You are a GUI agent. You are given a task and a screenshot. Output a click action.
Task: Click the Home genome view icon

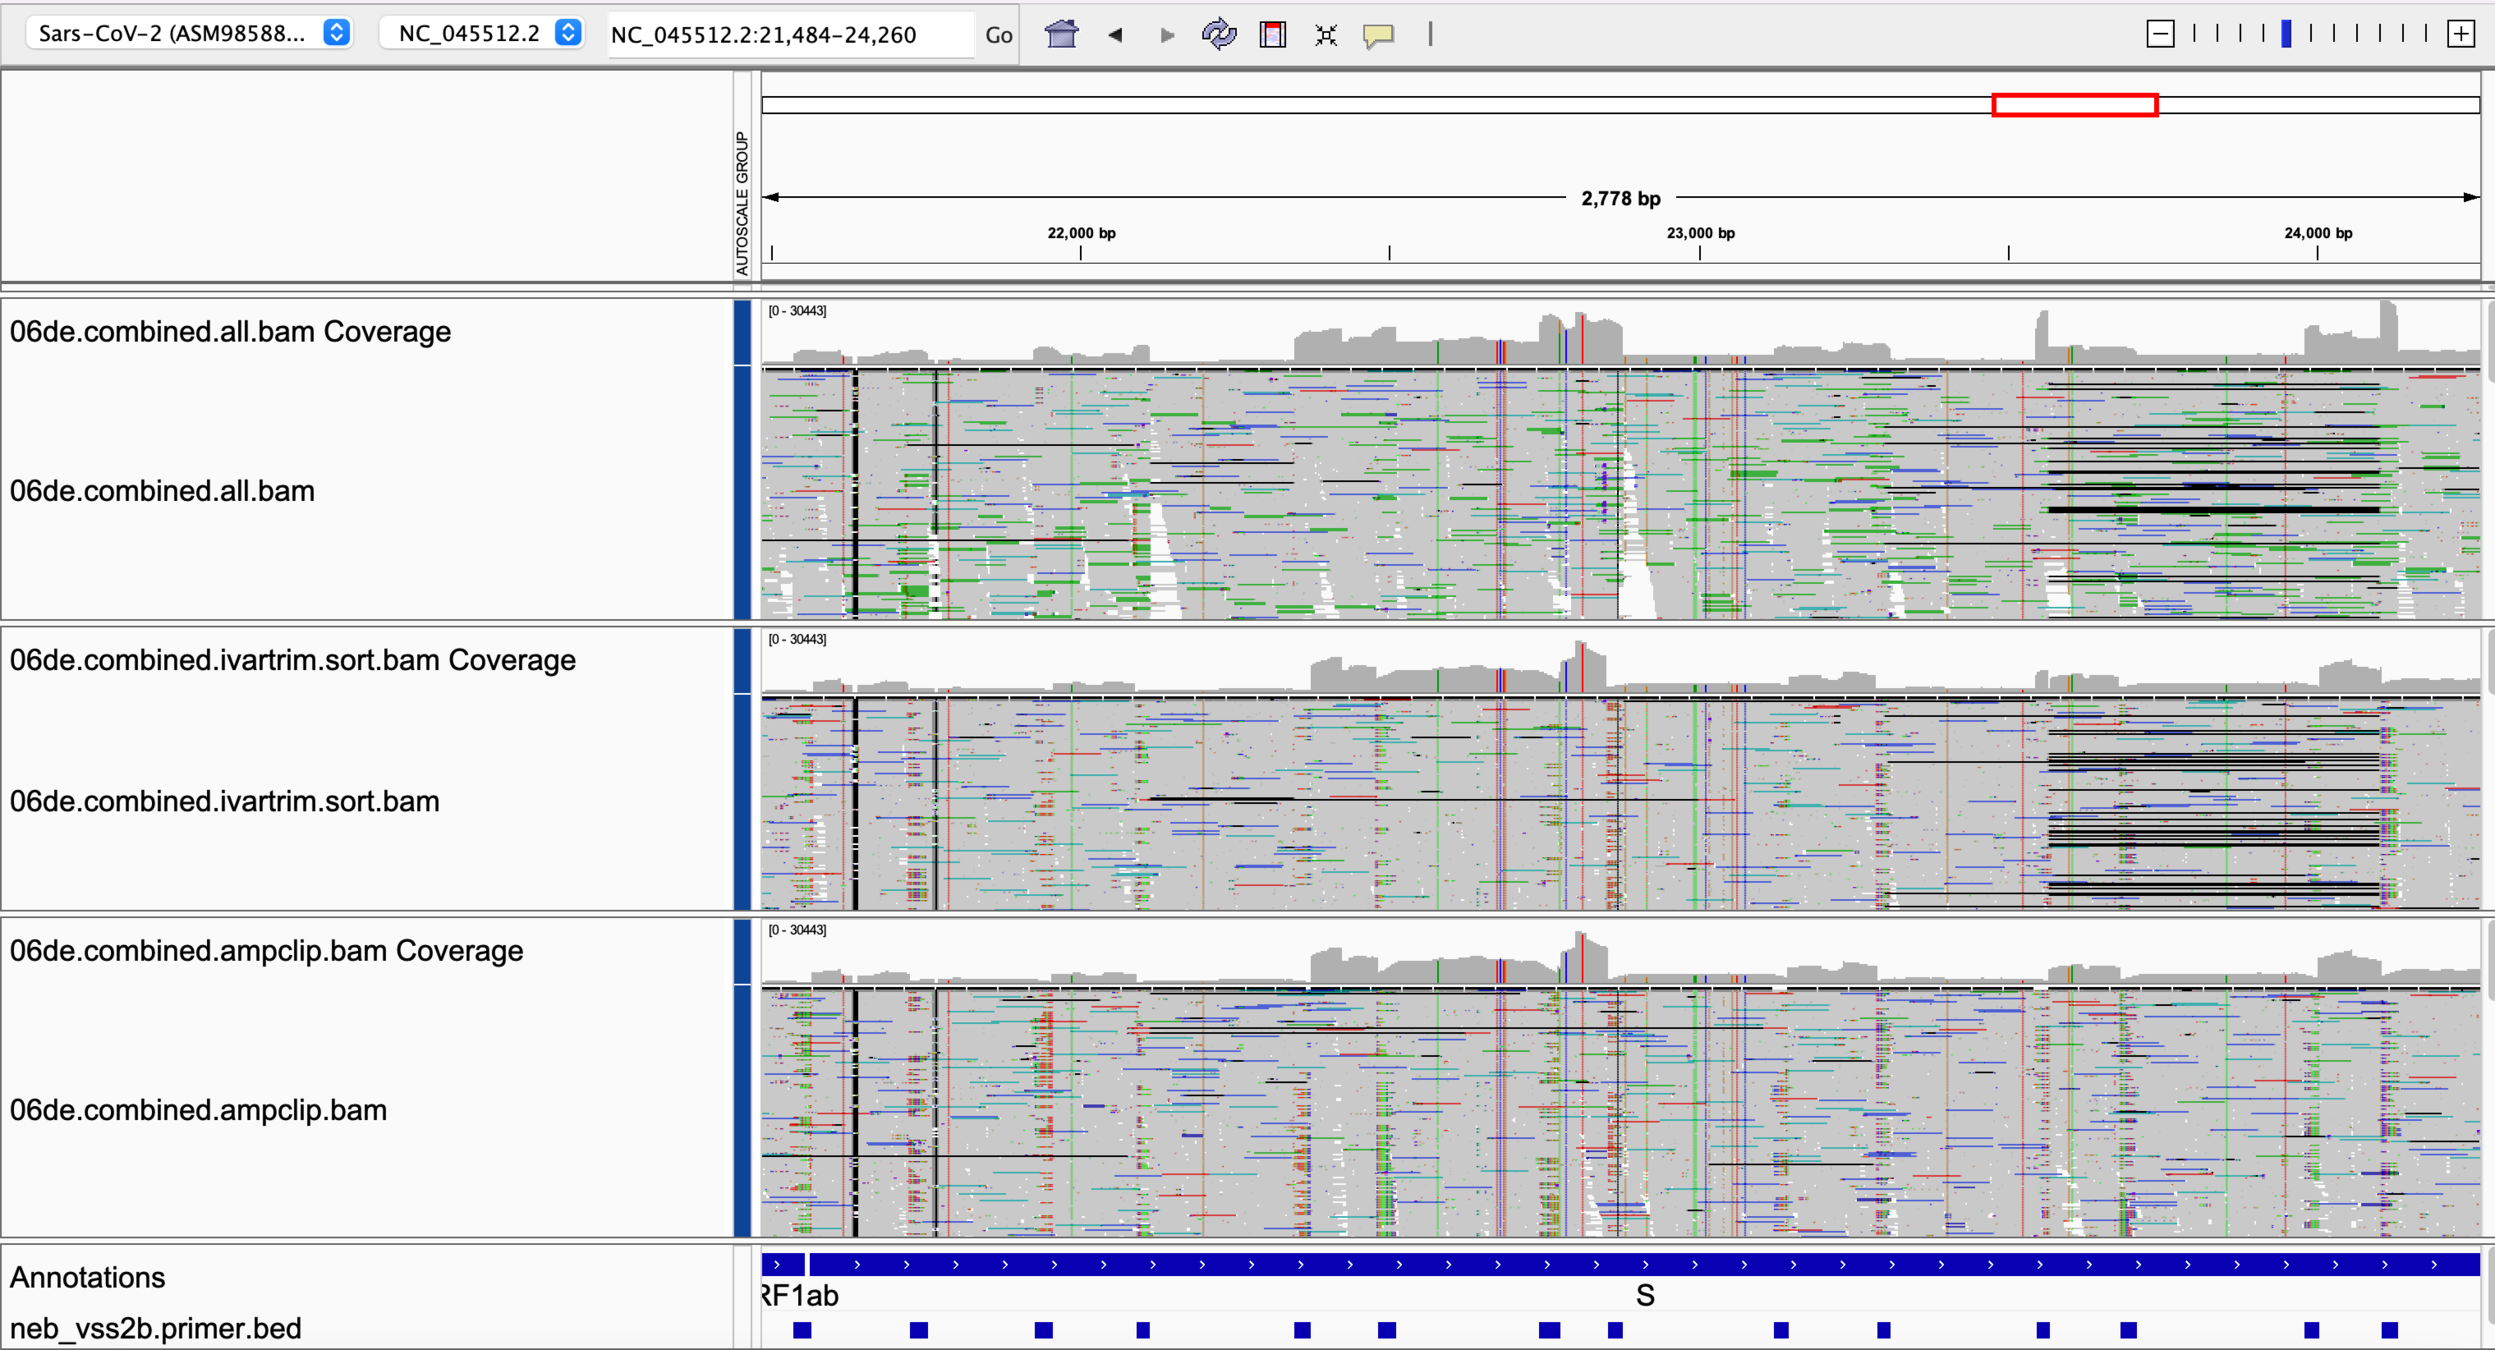1061,35
